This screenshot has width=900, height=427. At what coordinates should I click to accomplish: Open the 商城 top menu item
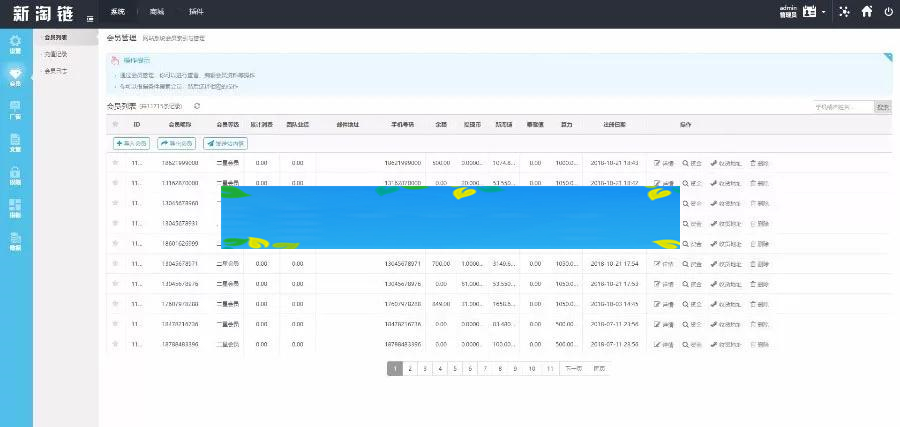click(156, 12)
